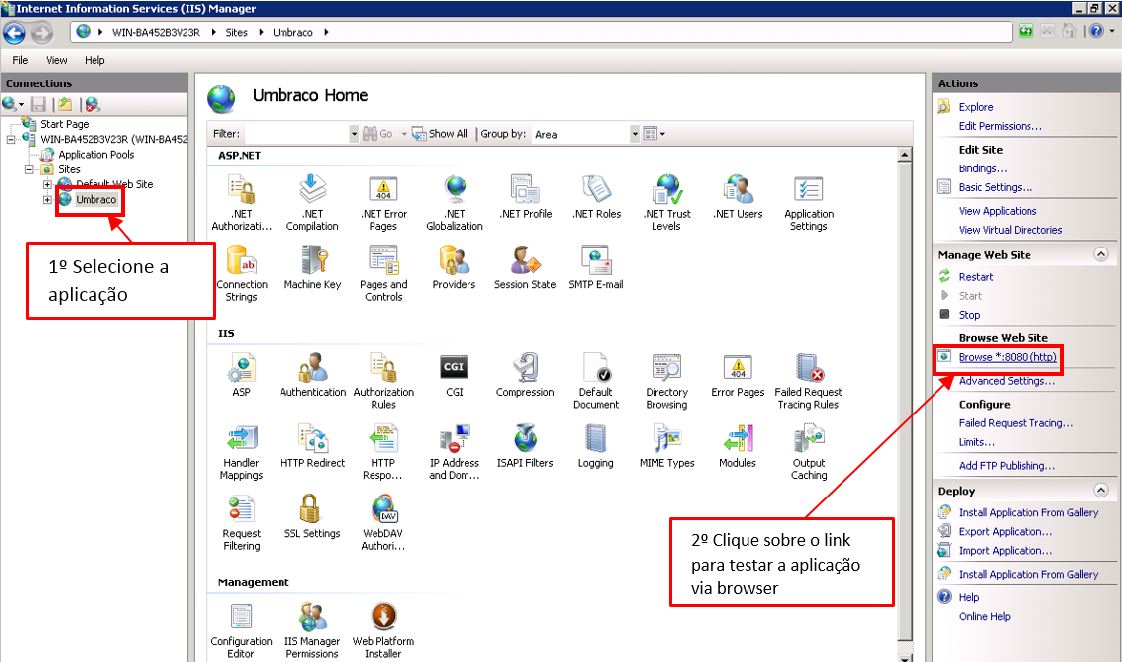Open Default Document feature

pyautogui.click(x=595, y=381)
